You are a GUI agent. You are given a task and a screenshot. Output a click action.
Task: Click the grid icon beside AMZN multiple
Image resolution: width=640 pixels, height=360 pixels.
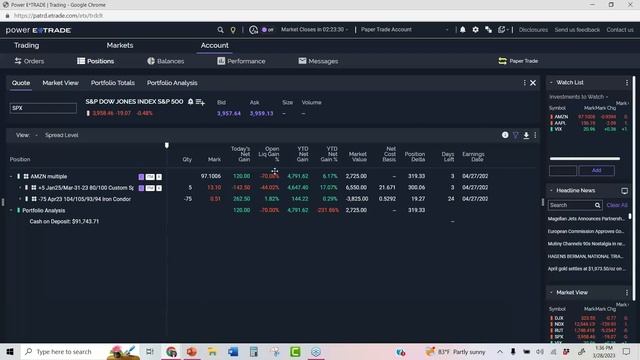point(26,177)
